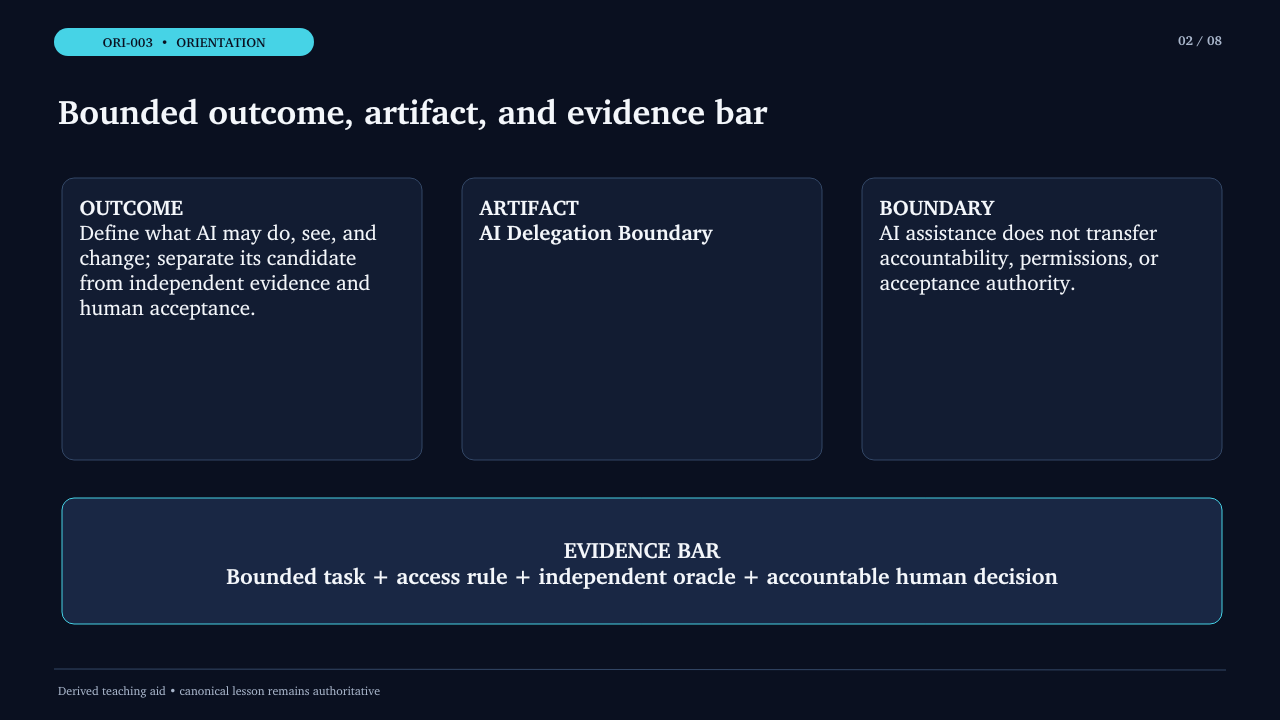Select the paragraph starting "Define what AI may do"

[x=229, y=271]
